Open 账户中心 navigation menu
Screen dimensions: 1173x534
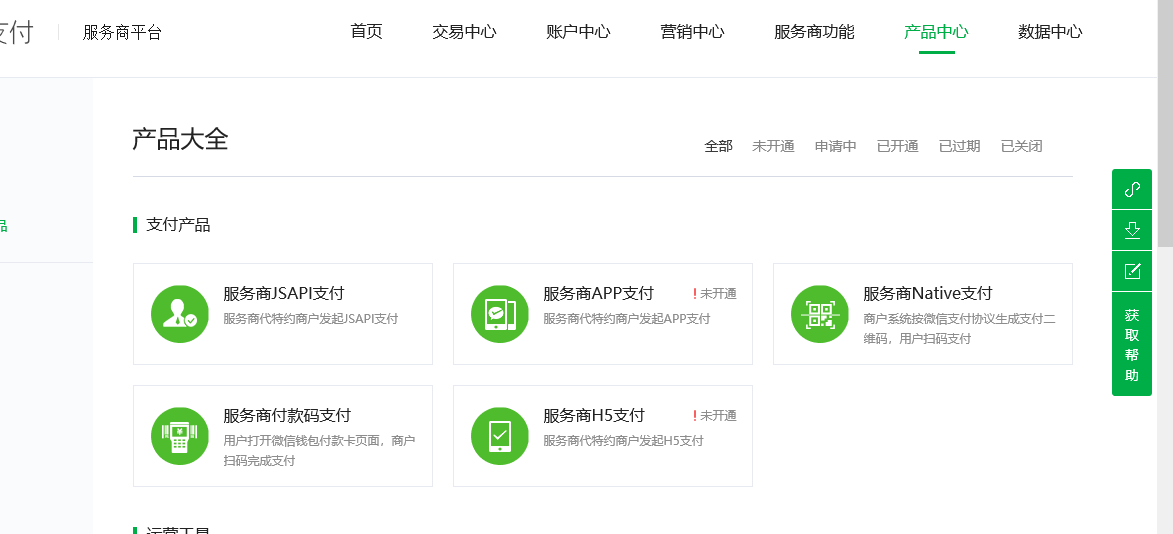(x=578, y=32)
